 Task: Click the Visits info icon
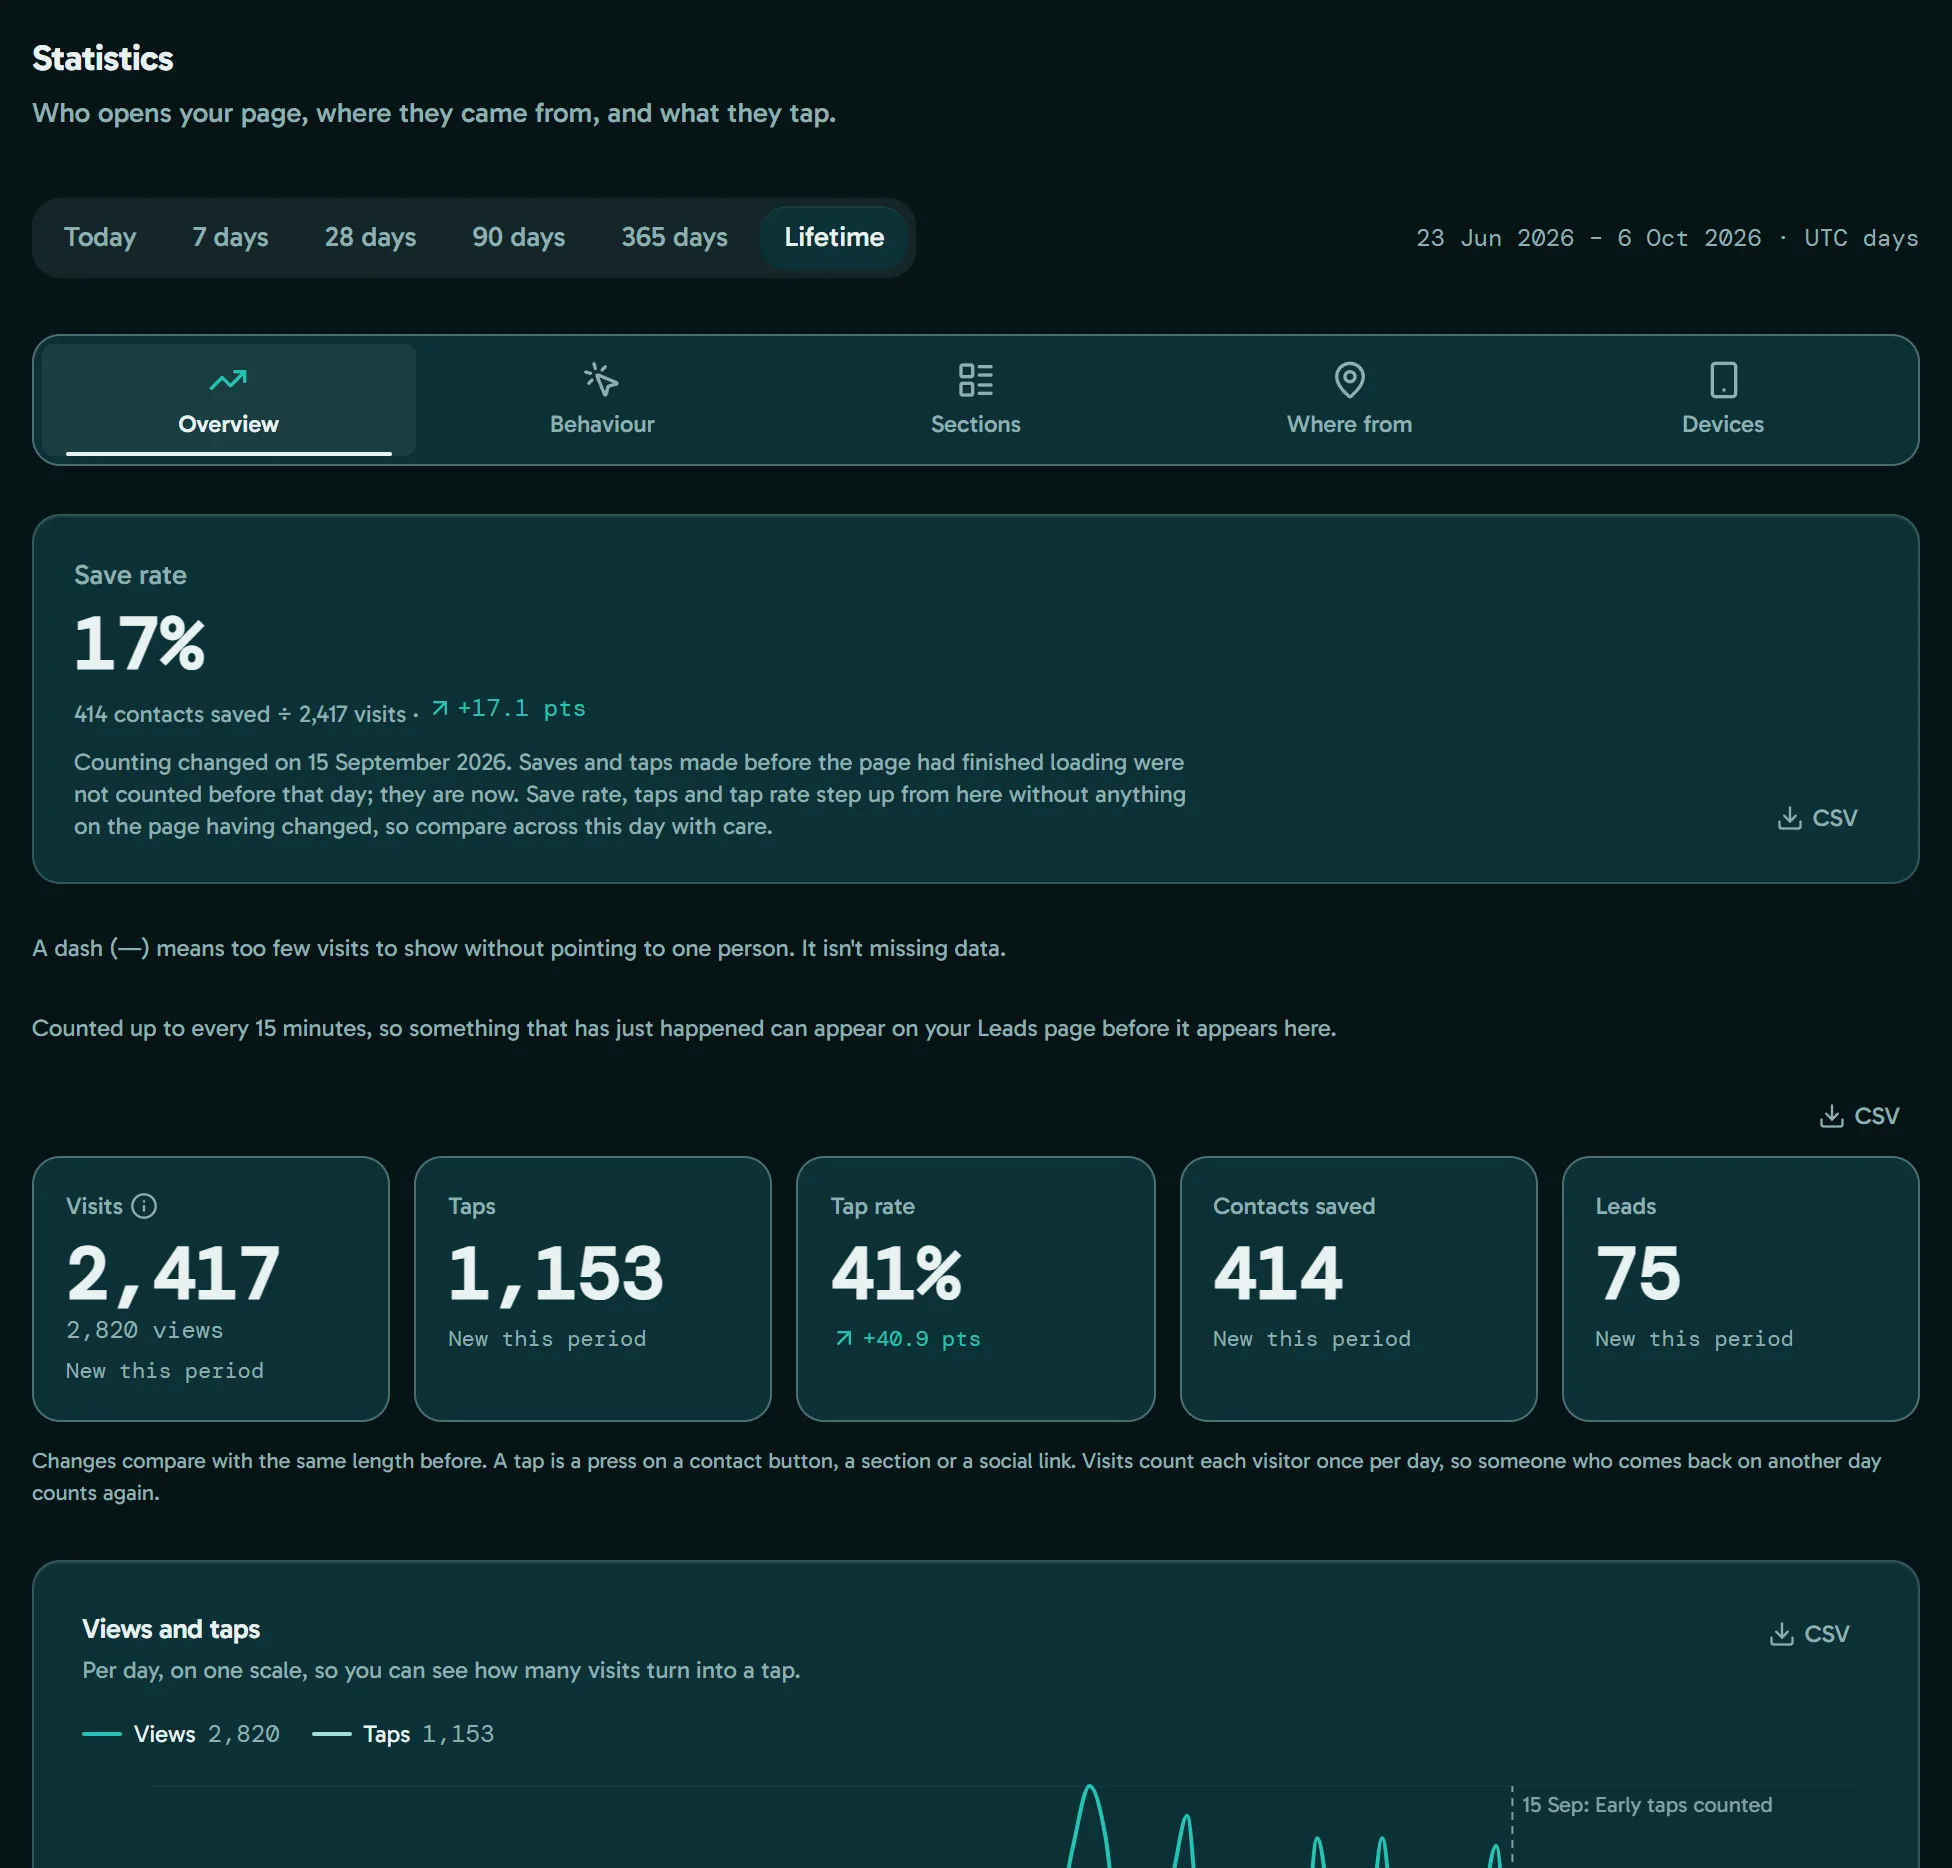click(144, 1206)
